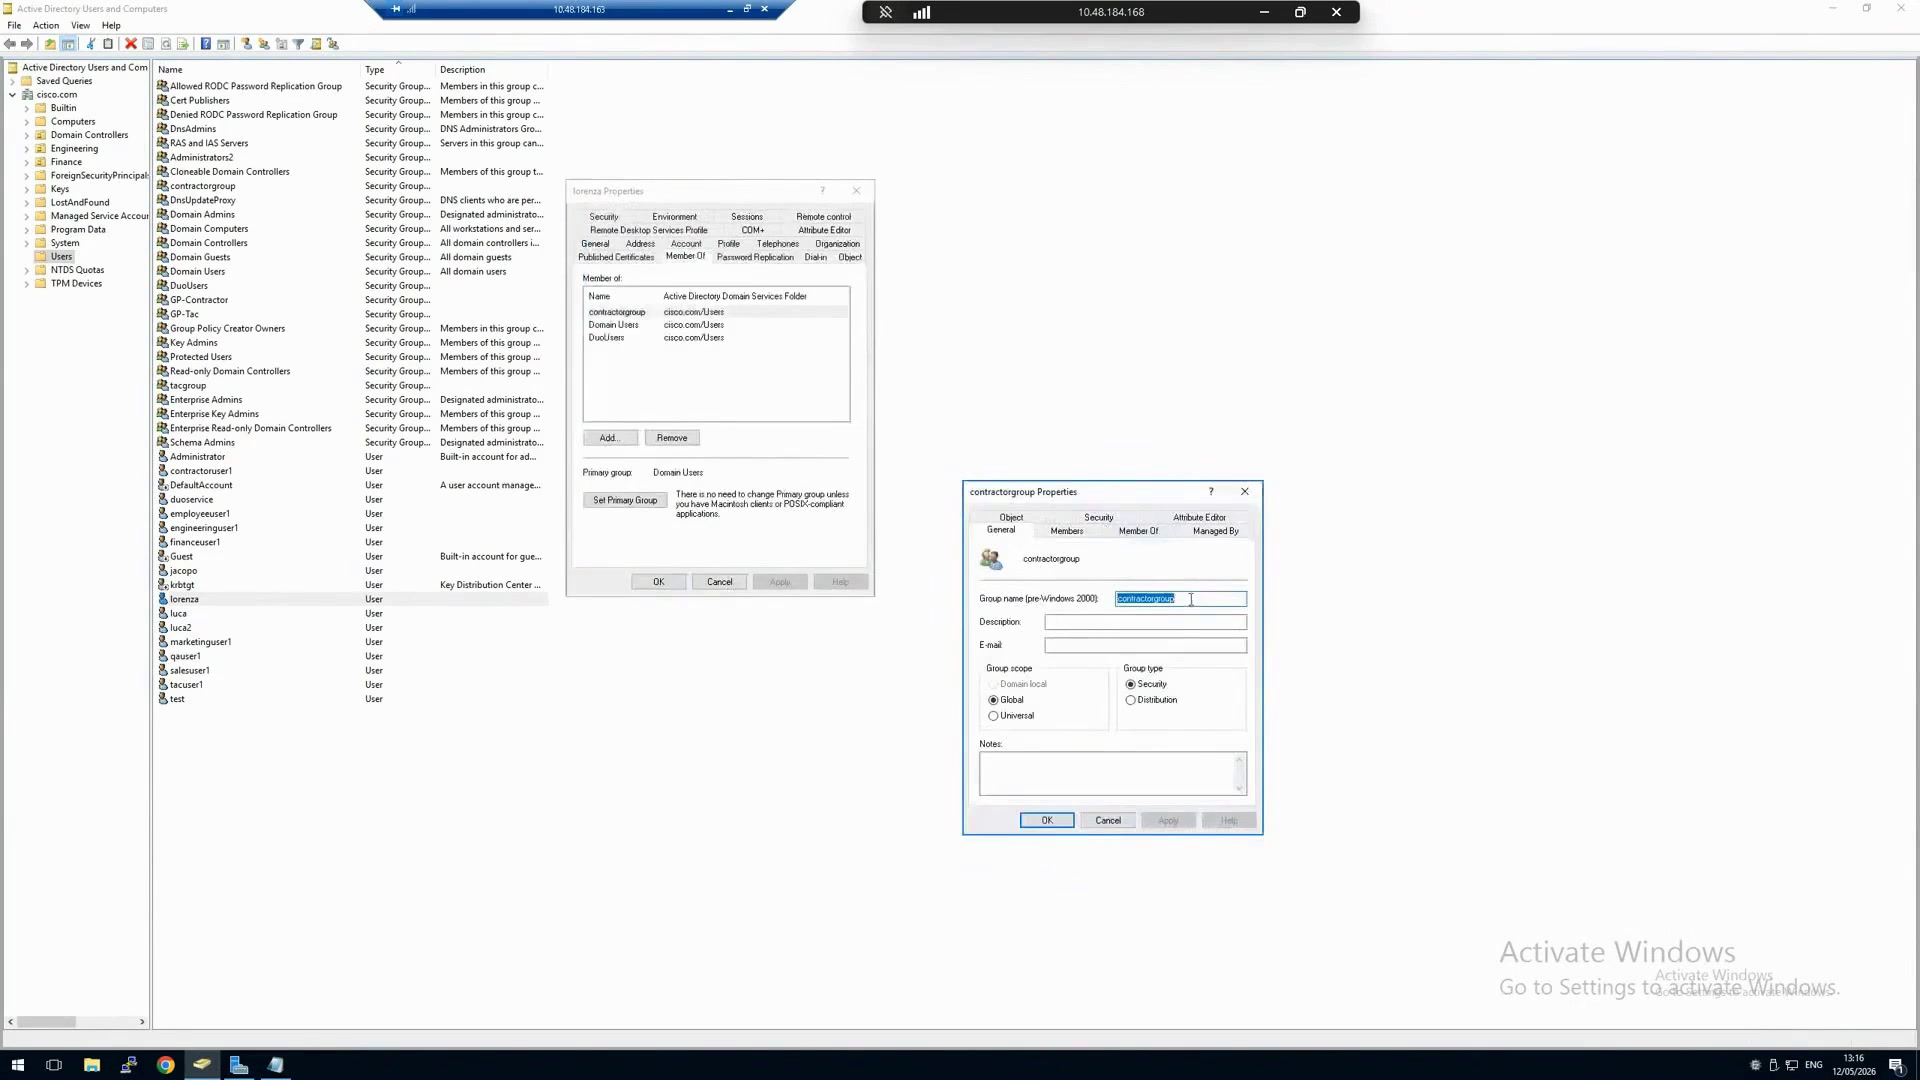Screen dimensions: 1920x1080
Task: Expand the Engineering tree node
Action: [x=27, y=149]
